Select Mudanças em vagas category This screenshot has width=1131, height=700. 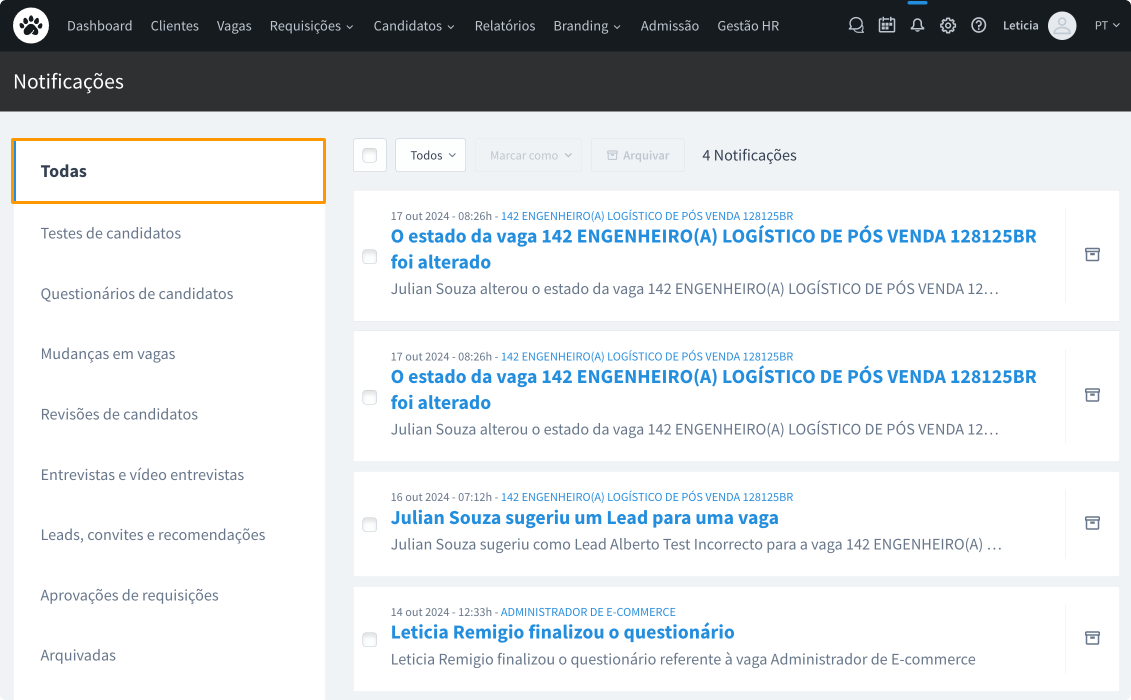(x=108, y=354)
